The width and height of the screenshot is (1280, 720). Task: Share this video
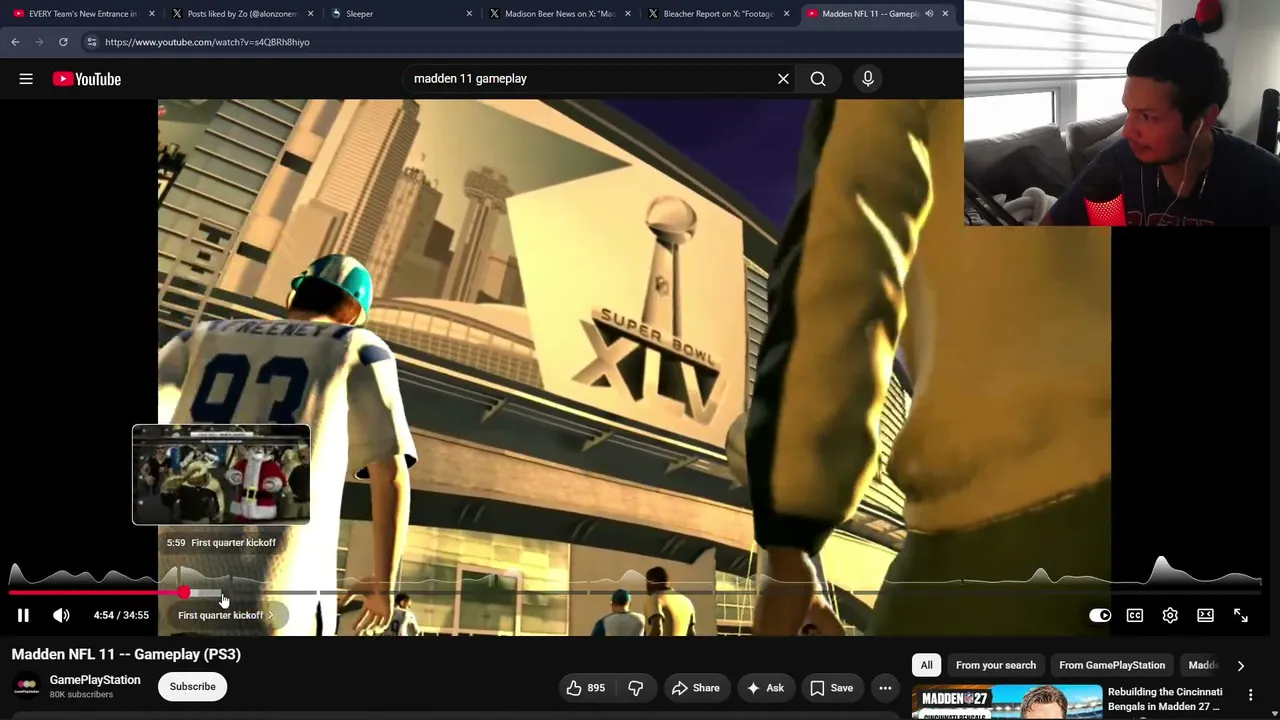point(695,688)
